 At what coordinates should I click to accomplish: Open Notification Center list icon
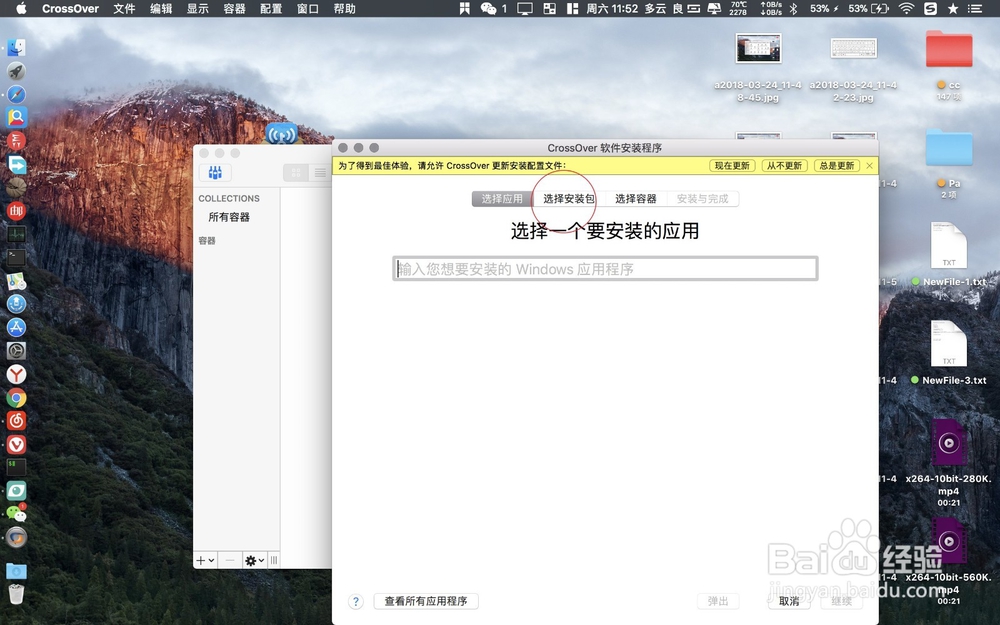pos(975,8)
